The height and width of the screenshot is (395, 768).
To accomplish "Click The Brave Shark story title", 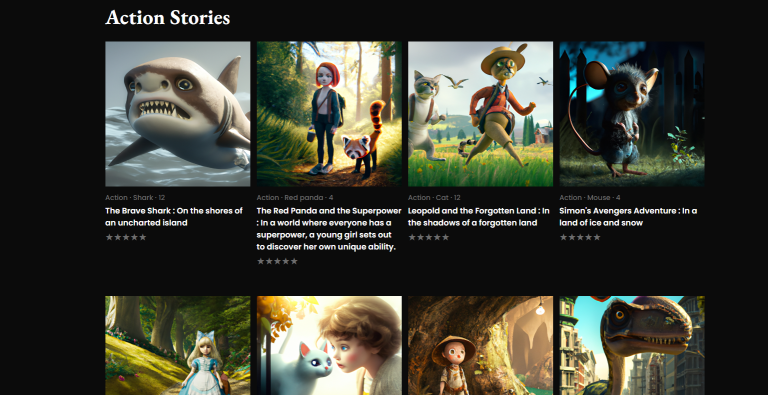I will (174, 217).
